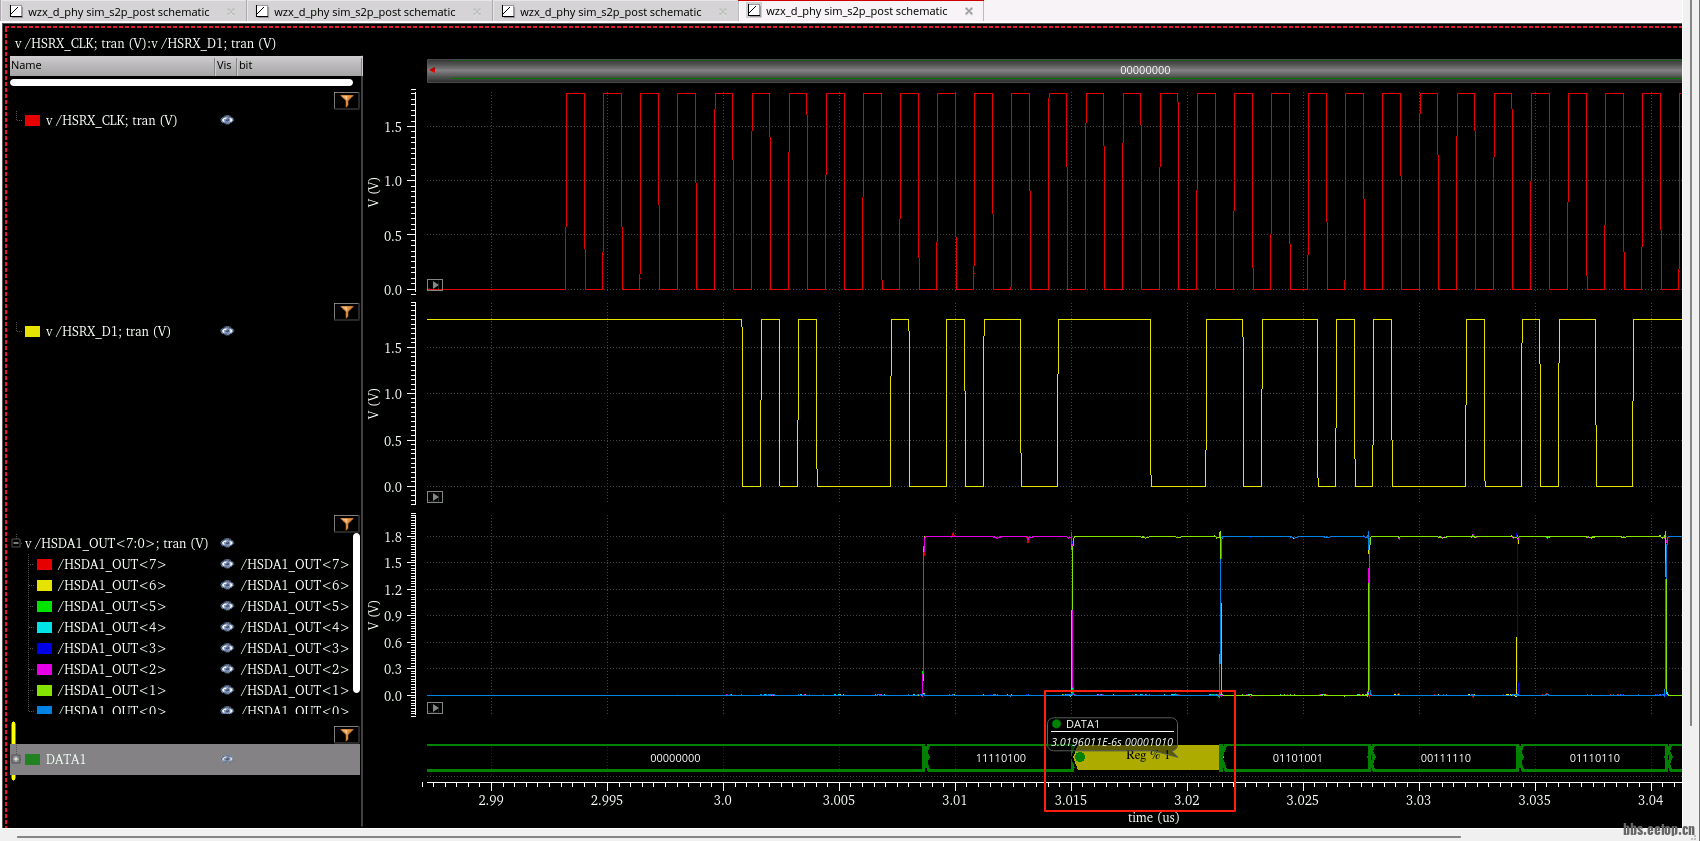Open filter for the DATA1 strip
1700x841 pixels.
click(x=346, y=735)
